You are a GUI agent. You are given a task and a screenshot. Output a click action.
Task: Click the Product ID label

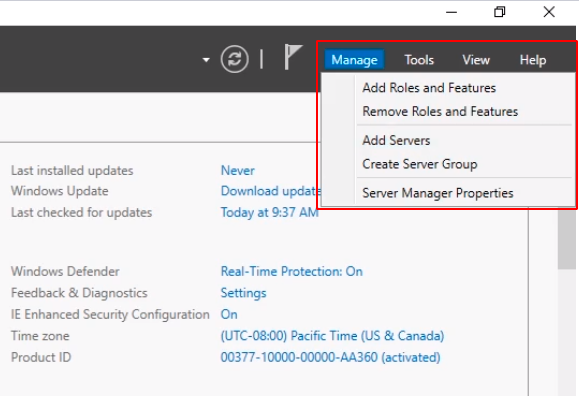(x=41, y=357)
